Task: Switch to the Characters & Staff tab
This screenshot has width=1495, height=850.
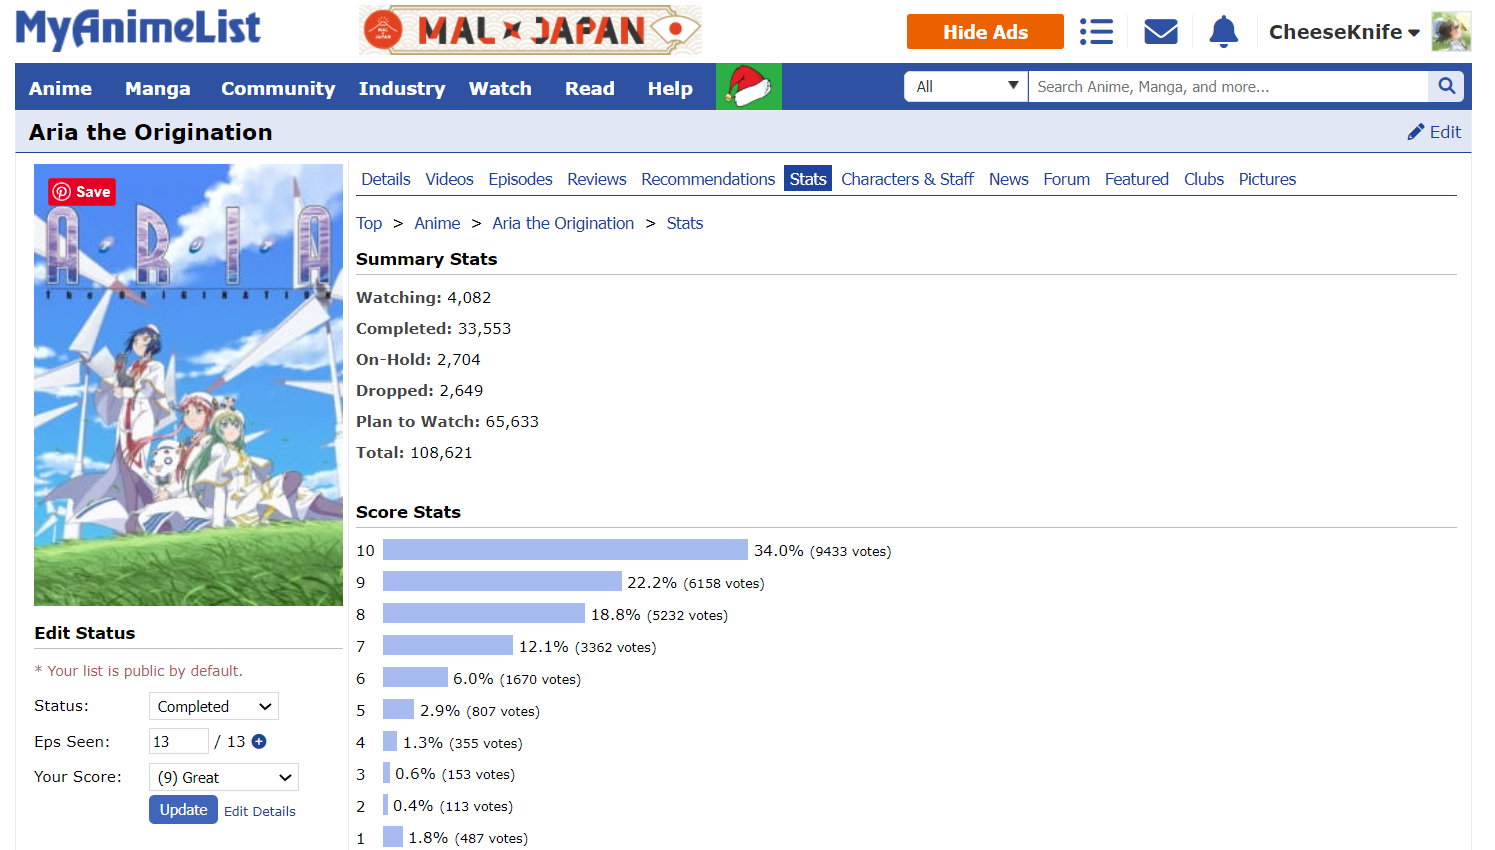Action: (x=907, y=179)
